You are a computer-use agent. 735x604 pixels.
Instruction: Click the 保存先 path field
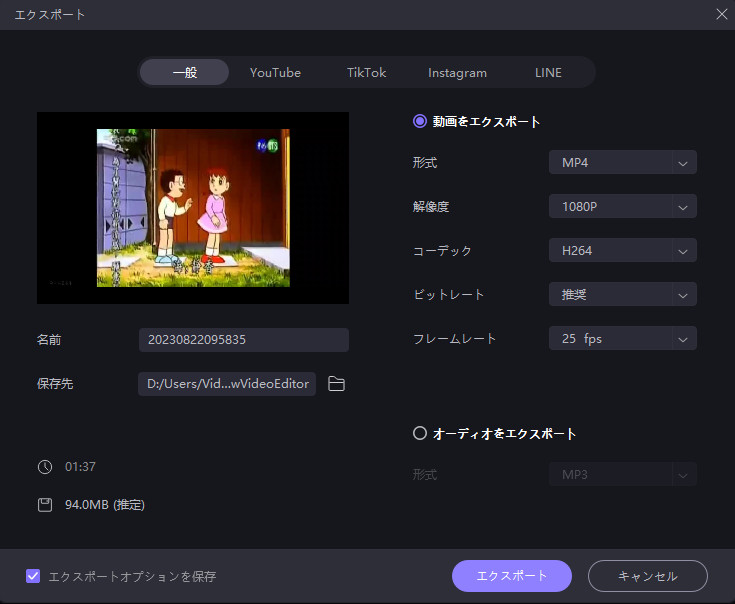click(x=227, y=384)
